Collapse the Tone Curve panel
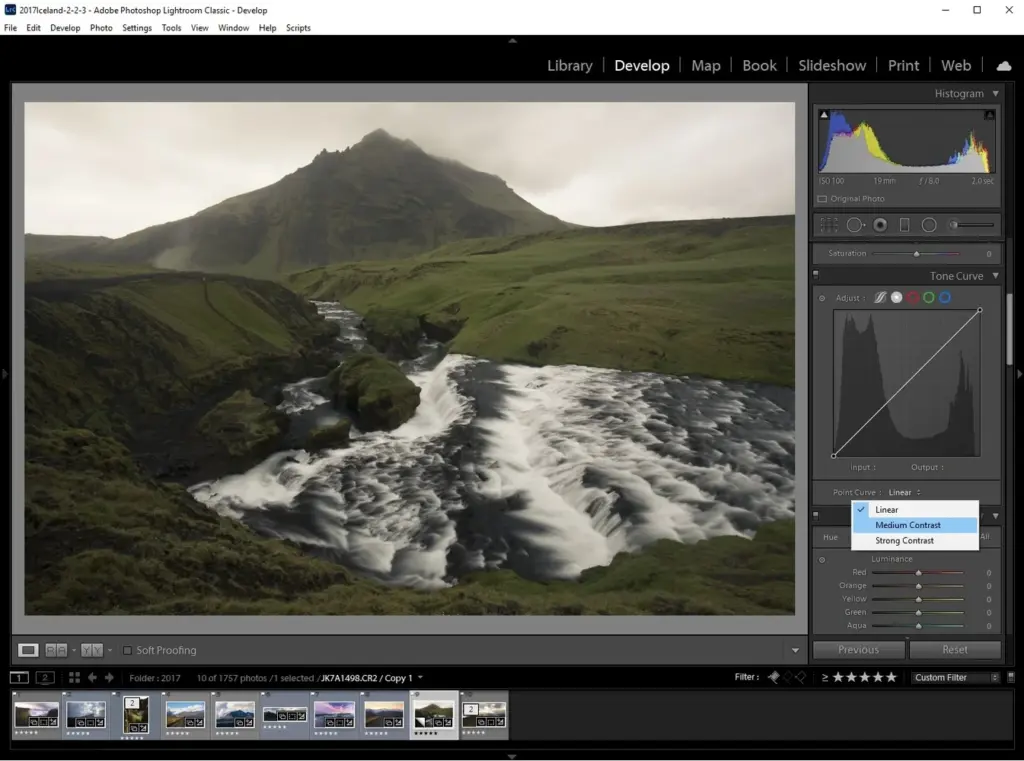 (994, 276)
